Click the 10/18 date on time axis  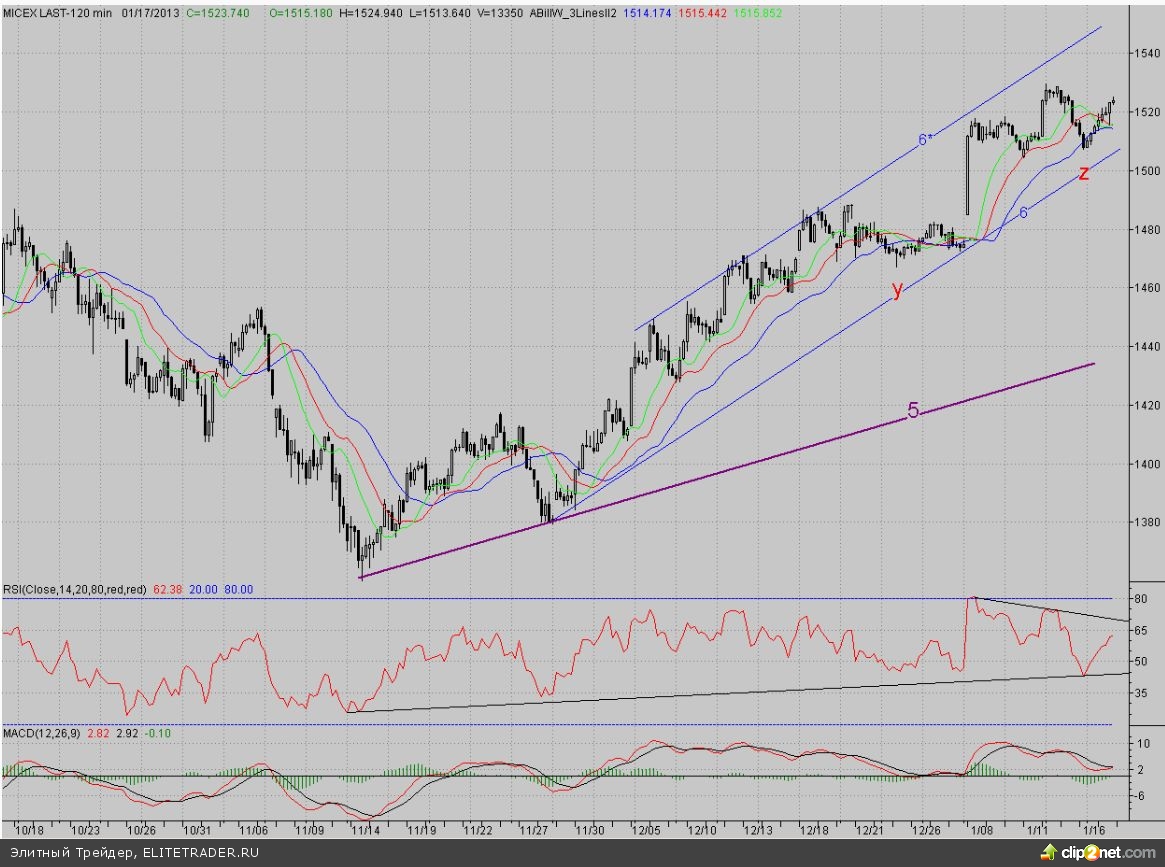pos(30,829)
